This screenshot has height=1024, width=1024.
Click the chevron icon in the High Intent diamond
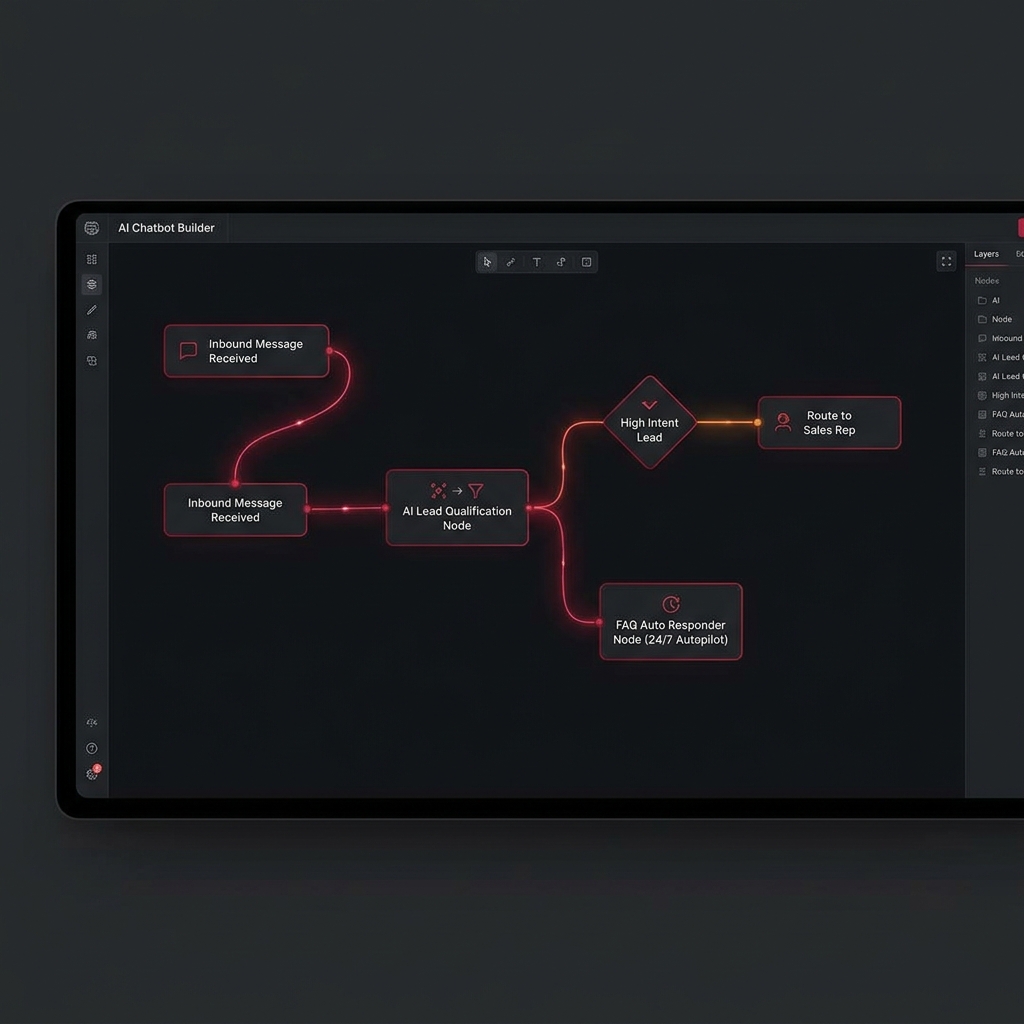649,405
